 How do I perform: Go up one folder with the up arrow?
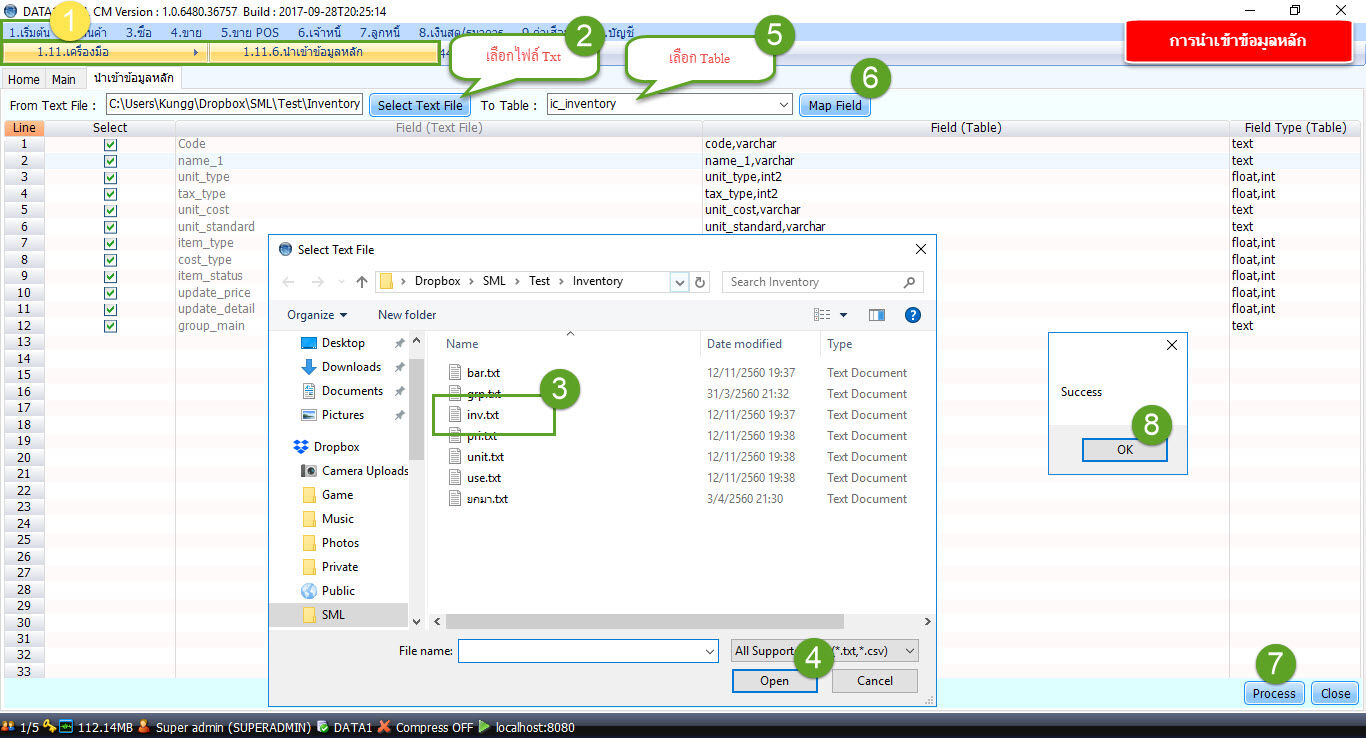coord(362,282)
